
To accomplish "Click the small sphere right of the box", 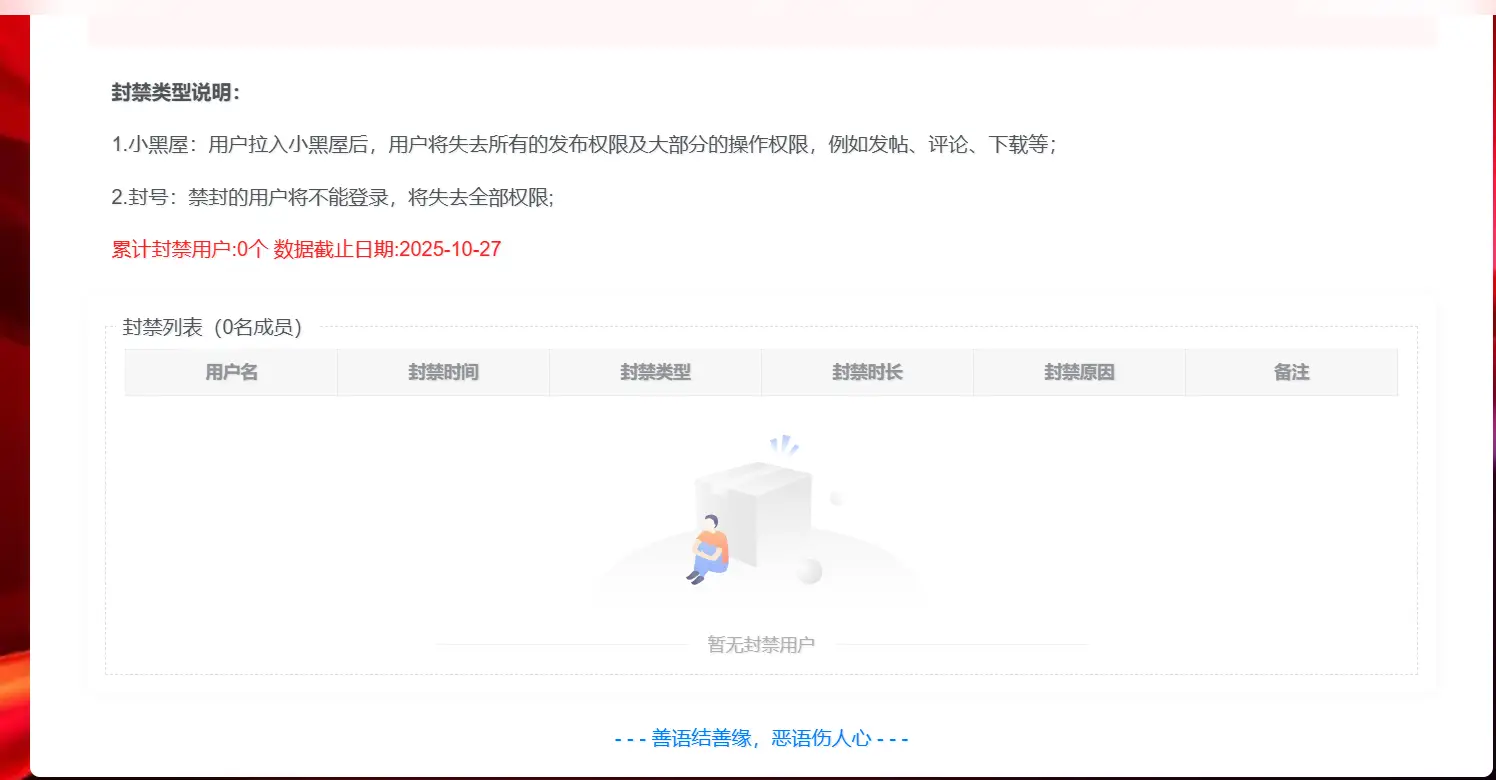I will click(x=836, y=498).
